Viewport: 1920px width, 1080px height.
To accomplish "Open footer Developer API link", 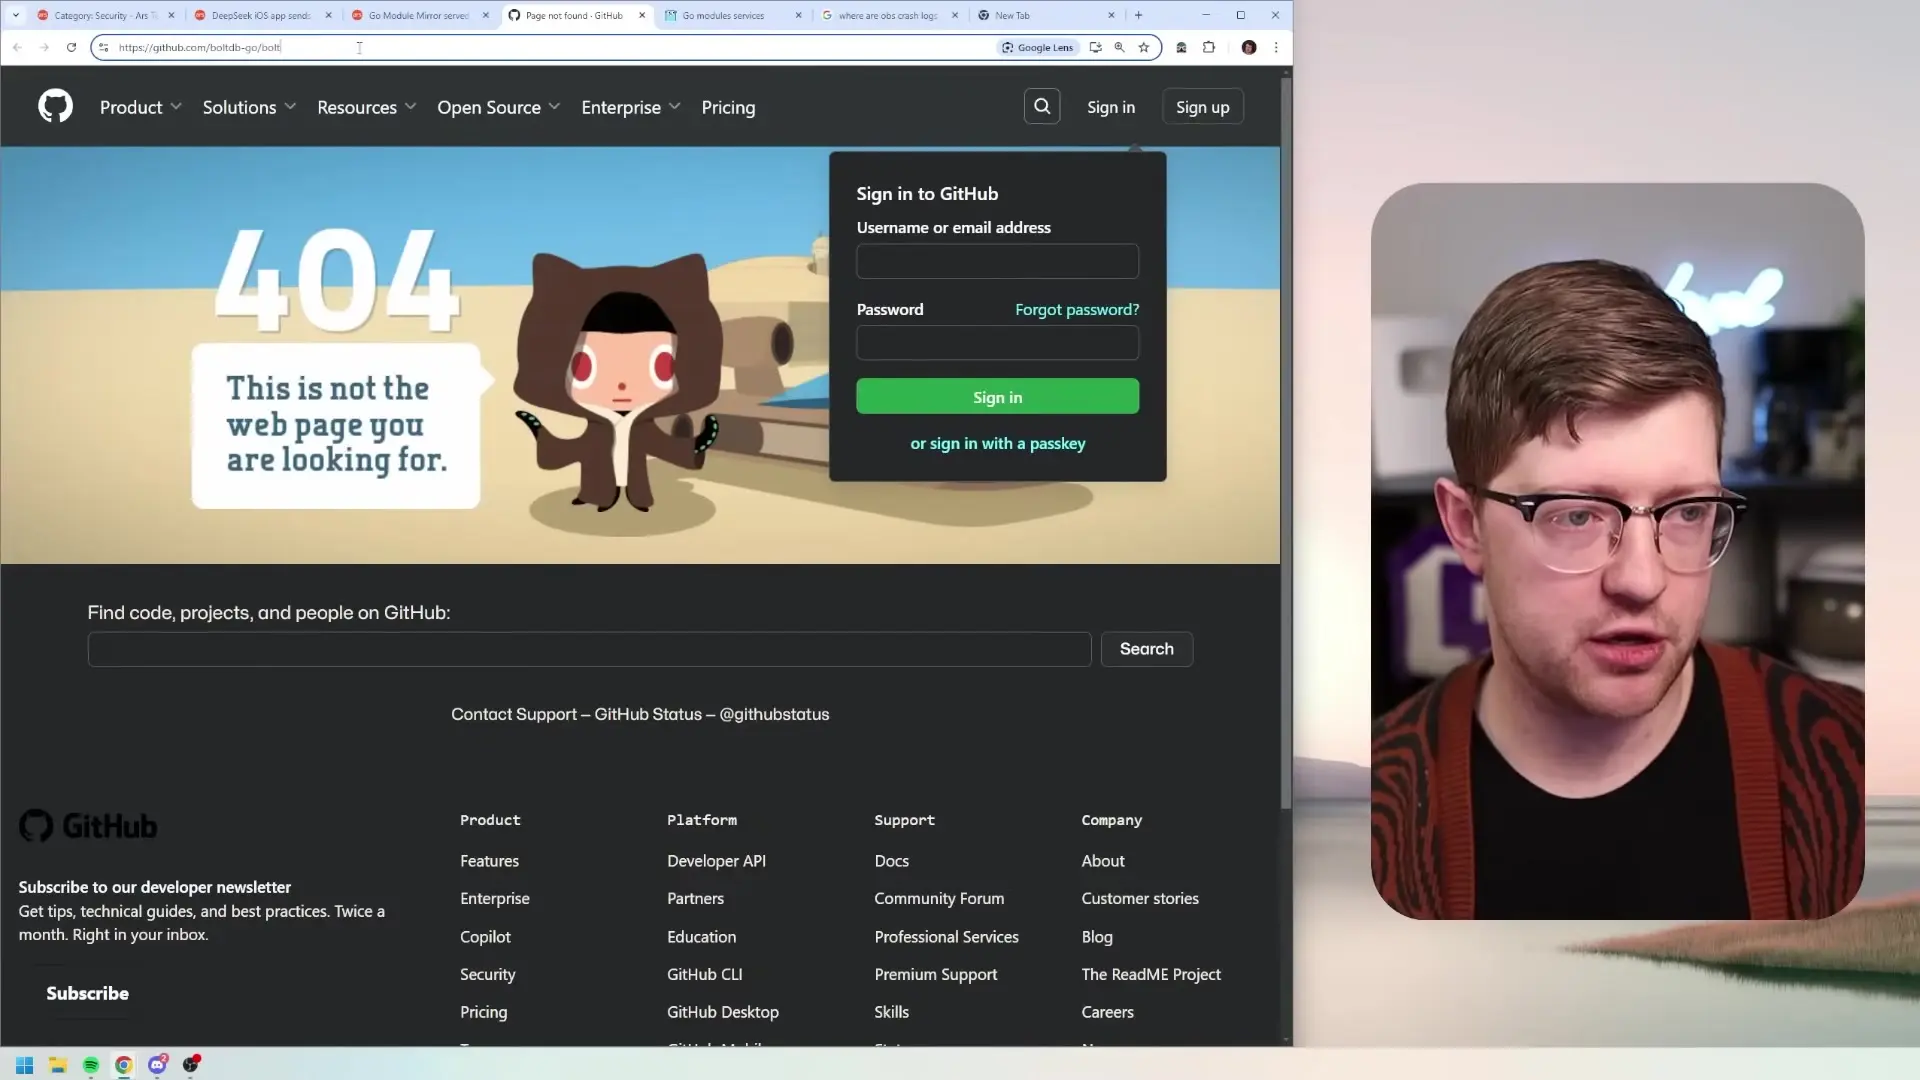I will click(x=716, y=861).
